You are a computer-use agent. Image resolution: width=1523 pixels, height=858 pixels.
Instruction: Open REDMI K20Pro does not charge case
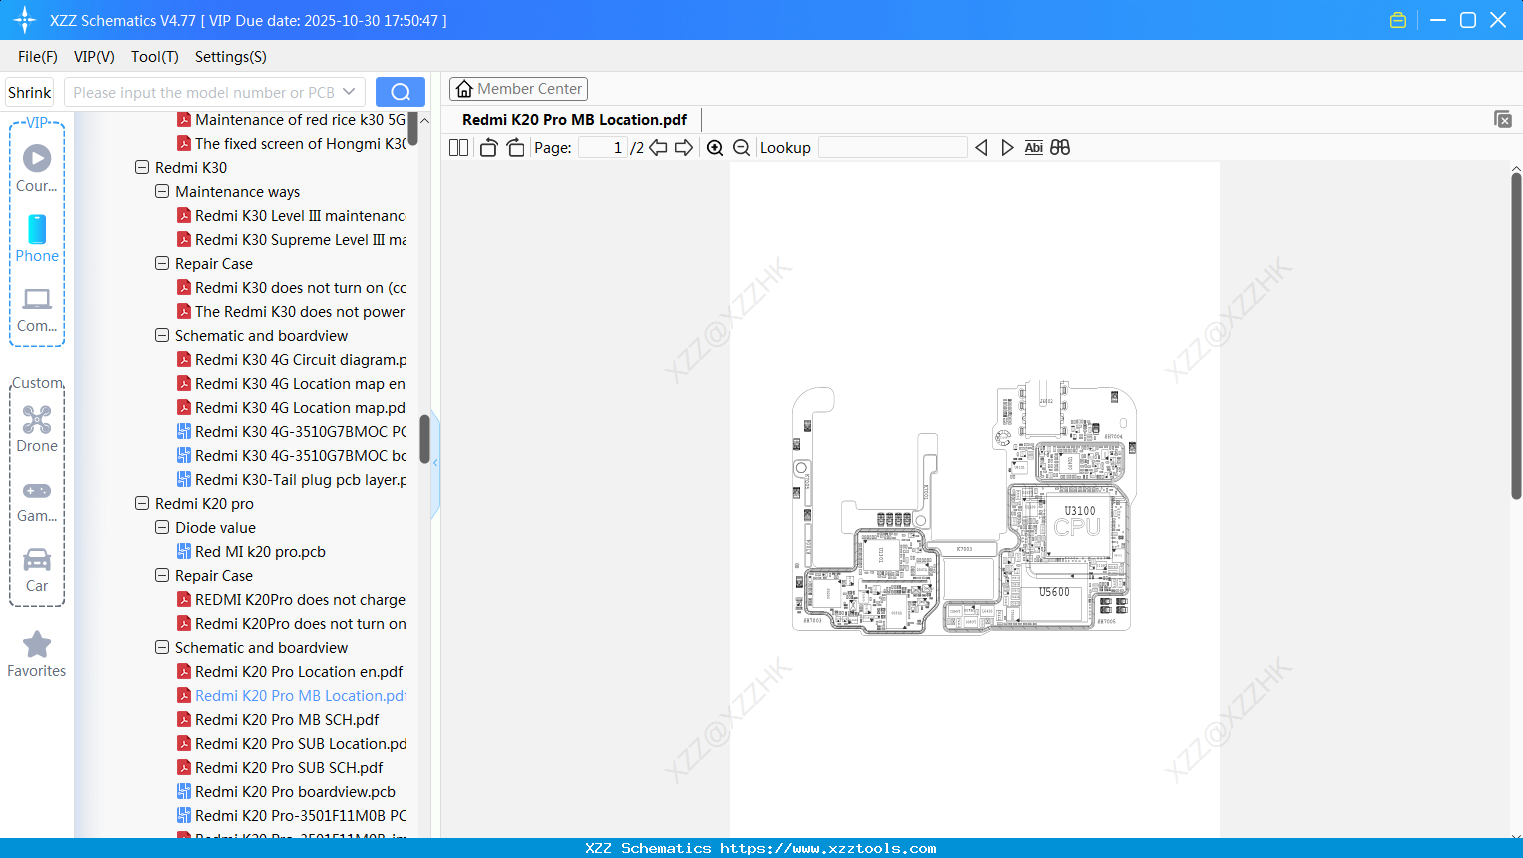pos(300,600)
